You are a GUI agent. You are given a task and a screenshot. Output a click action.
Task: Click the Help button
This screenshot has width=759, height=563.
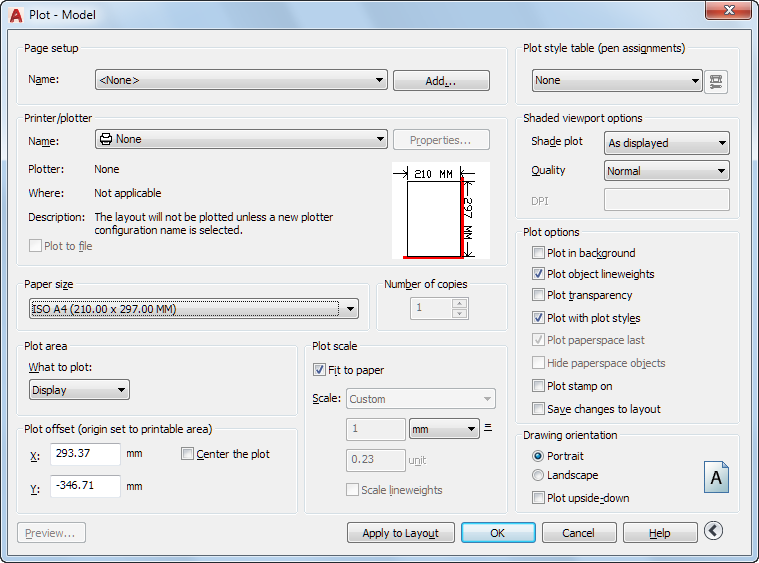point(659,533)
